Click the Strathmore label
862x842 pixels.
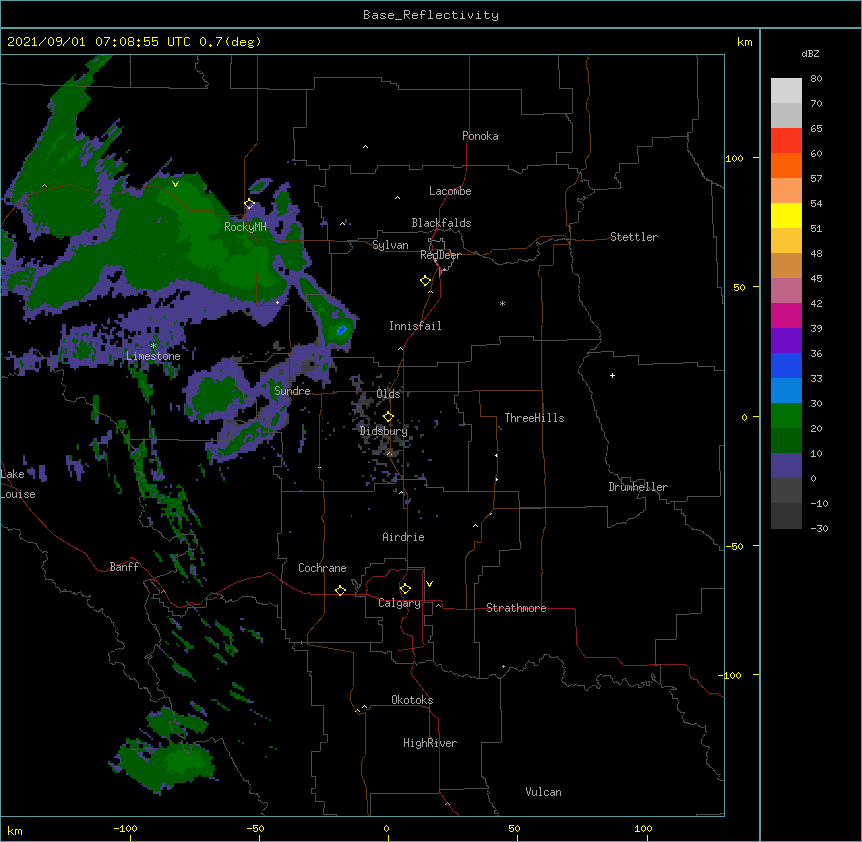click(x=516, y=608)
